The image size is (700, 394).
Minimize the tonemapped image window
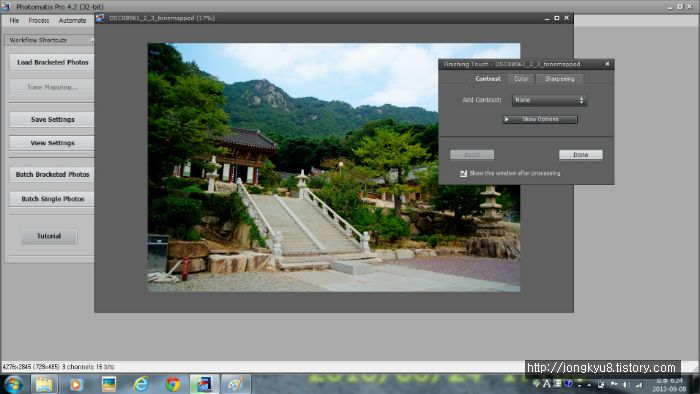pyautogui.click(x=547, y=18)
